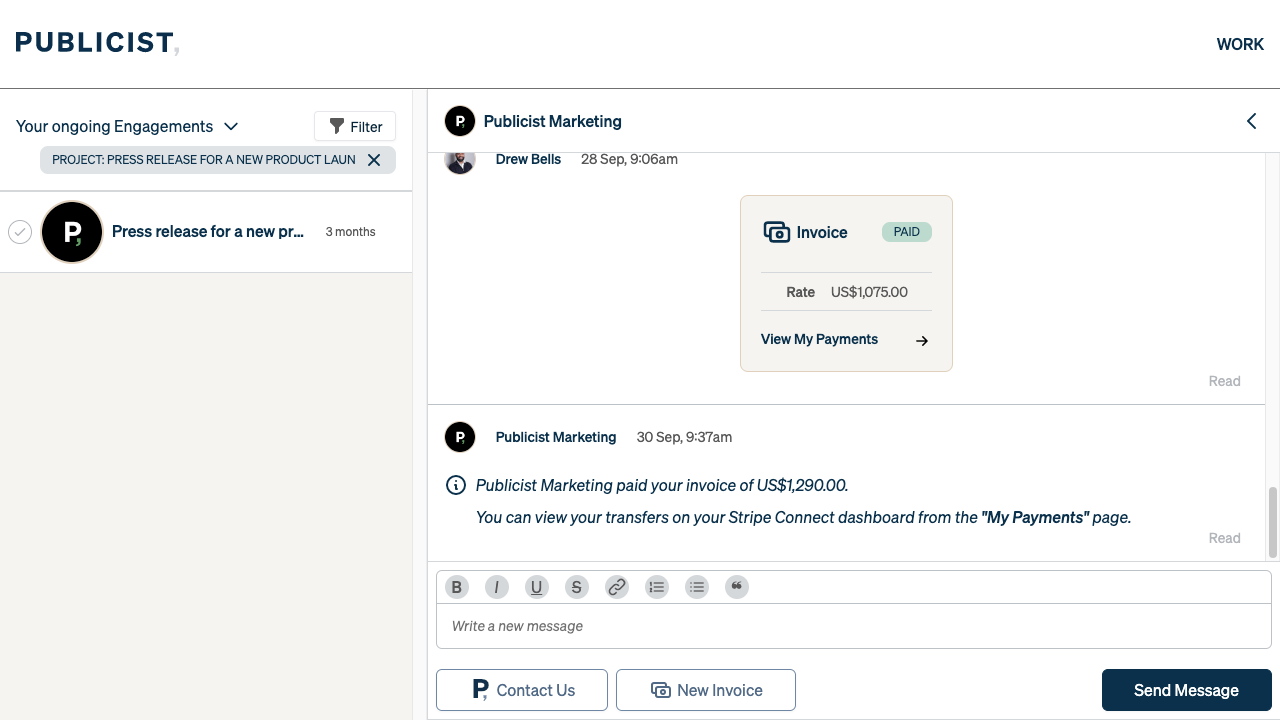The width and height of the screenshot is (1280, 720).
Task: Toggle the engagement checkmark circle
Action: pyautogui.click(x=20, y=232)
